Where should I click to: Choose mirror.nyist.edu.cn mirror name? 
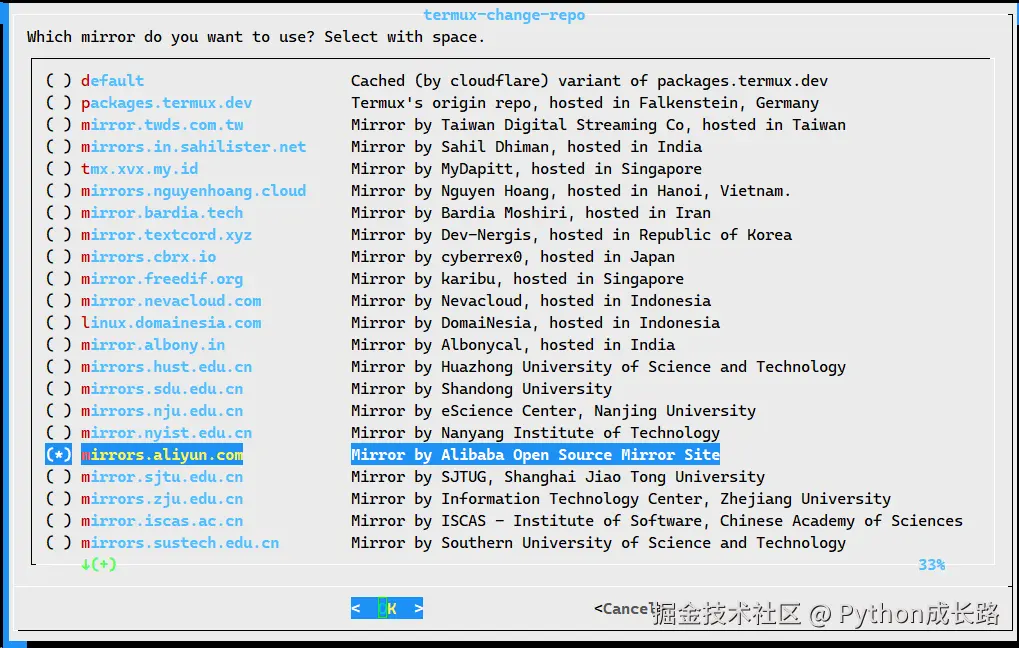(166, 433)
